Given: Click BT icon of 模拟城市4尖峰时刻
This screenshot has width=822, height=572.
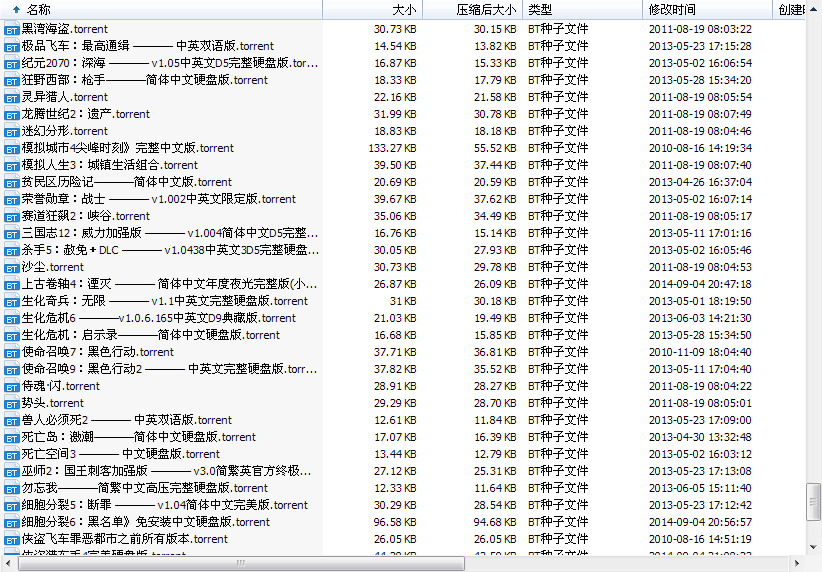Looking at the screenshot, I should (x=12, y=148).
